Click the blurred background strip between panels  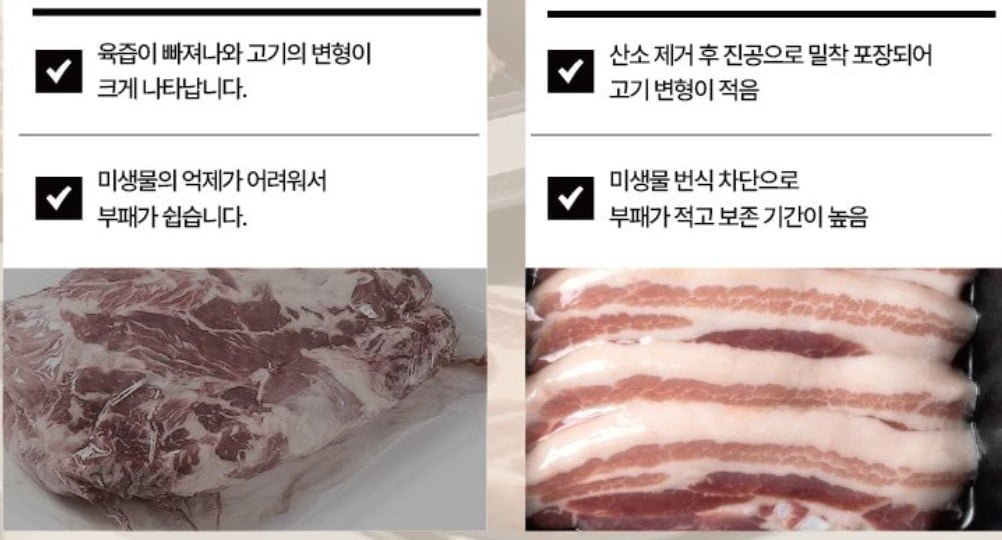(506, 268)
